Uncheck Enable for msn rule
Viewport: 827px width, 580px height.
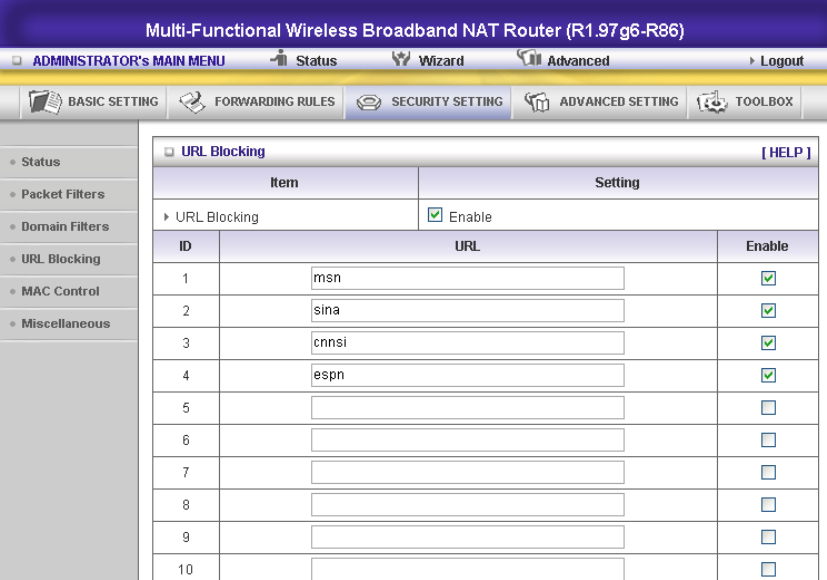pyautogui.click(x=768, y=278)
